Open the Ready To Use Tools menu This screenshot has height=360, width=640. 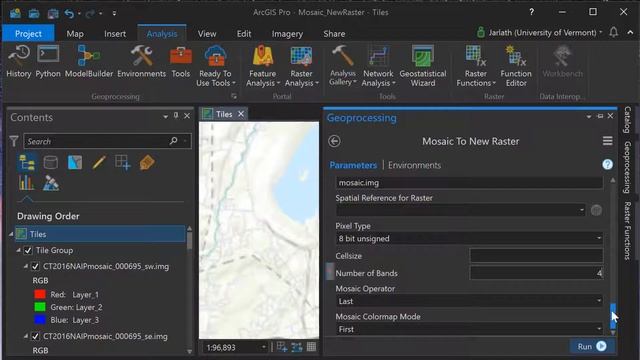click(216, 66)
